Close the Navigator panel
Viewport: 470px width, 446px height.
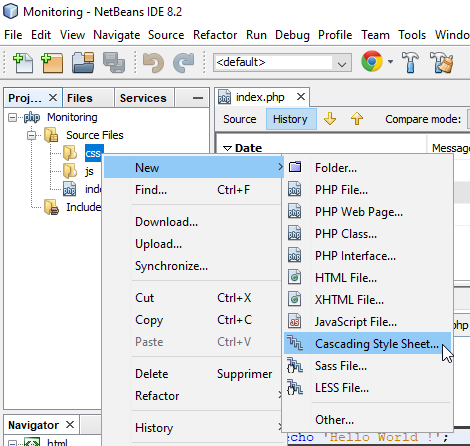coord(70,424)
